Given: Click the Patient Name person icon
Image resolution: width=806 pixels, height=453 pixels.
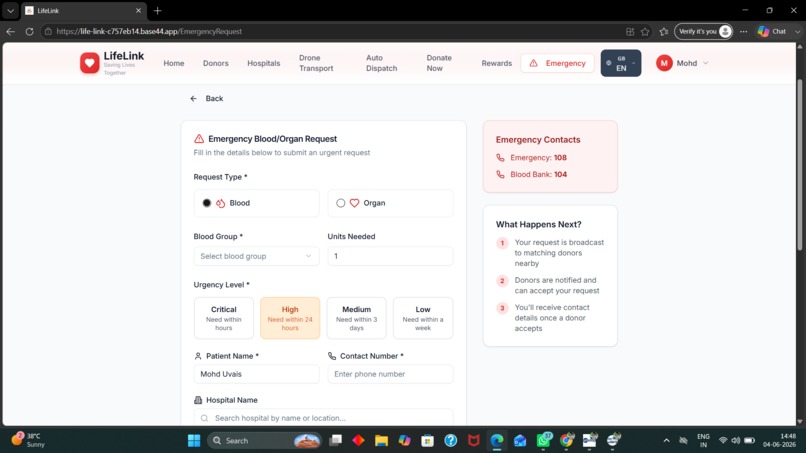Looking at the screenshot, I should pyautogui.click(x=198, y=356).
